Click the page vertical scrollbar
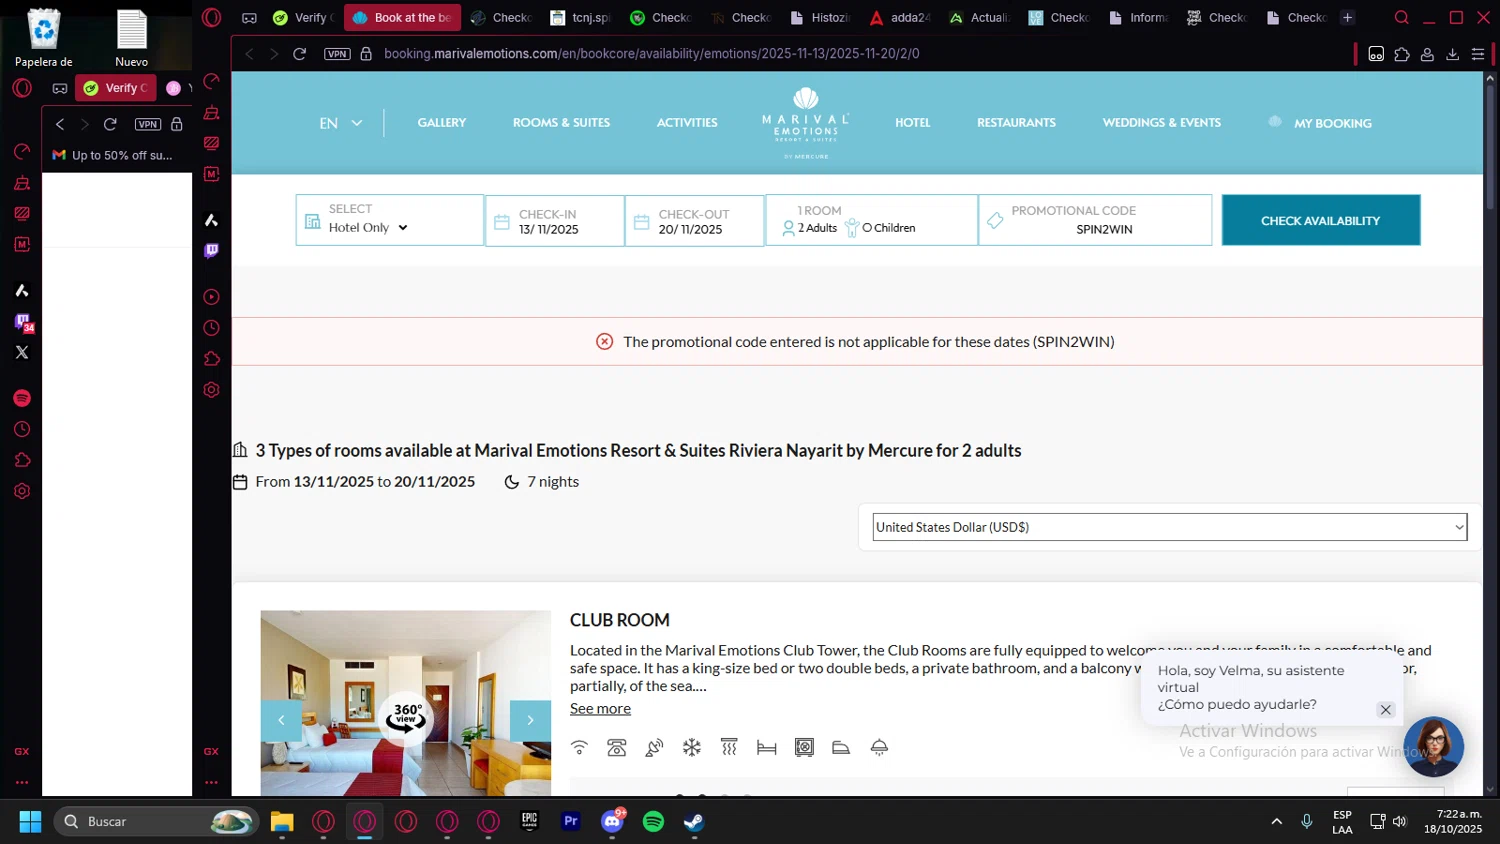This screenshot has height=844, width=1500. tap(1491, 146)
